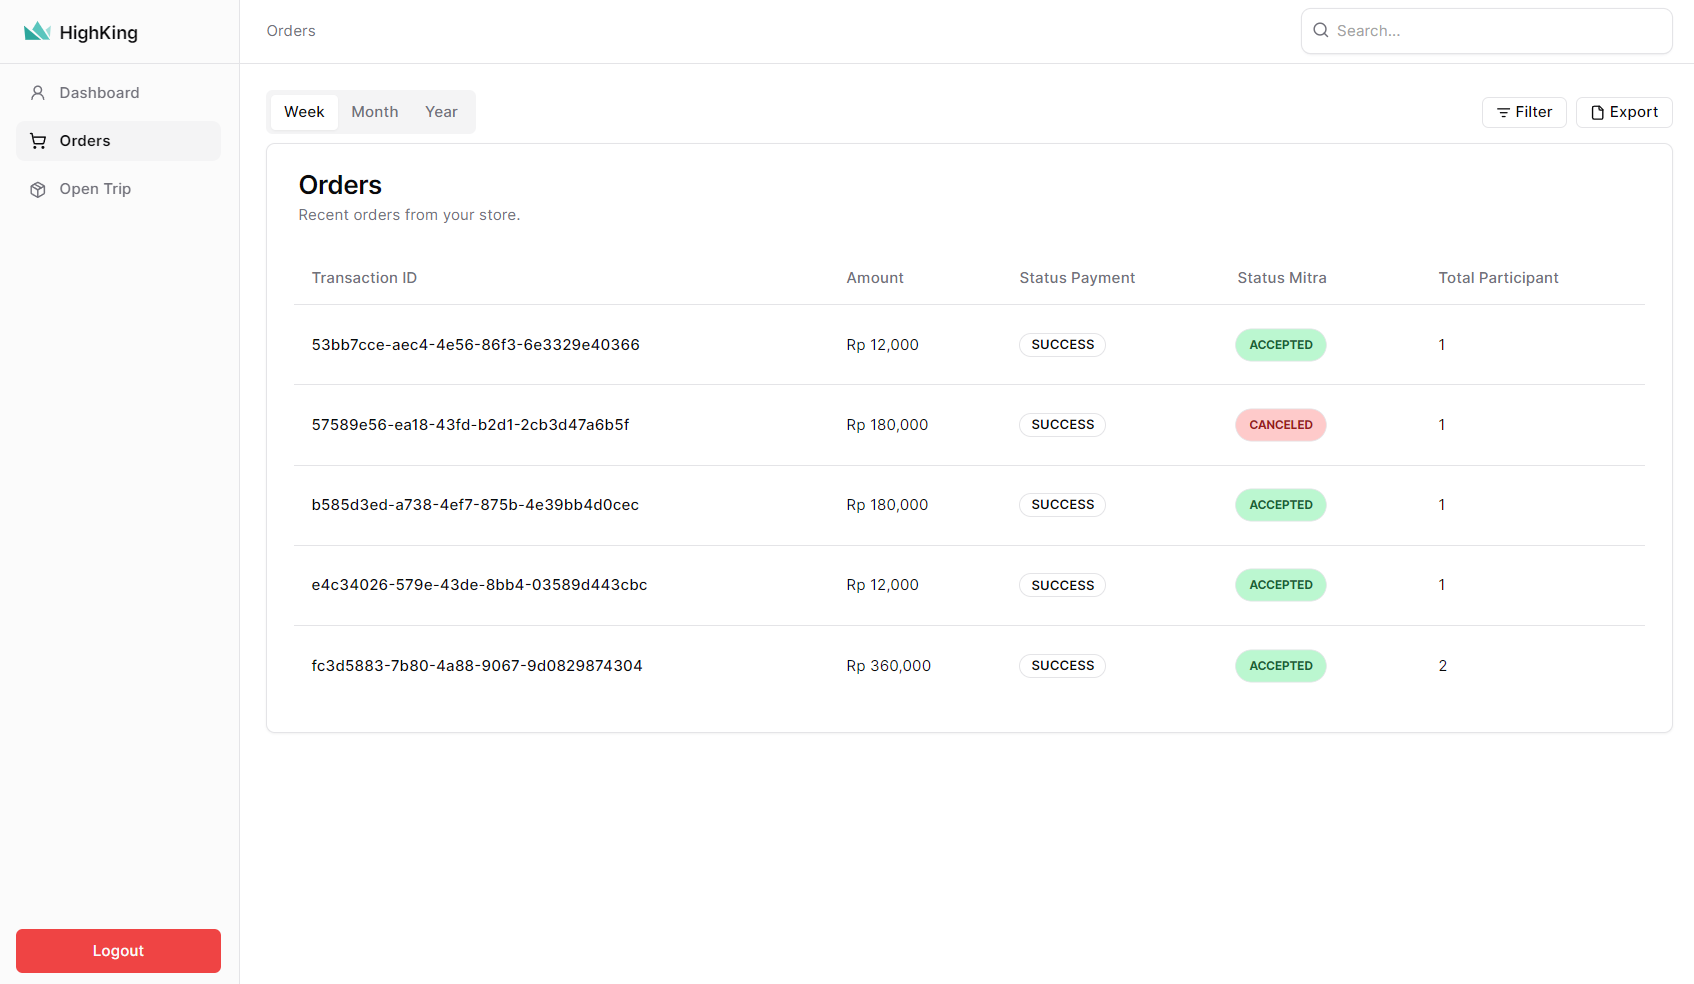Open the Filter options
Screen dimensions: 1694x984
(x=1523, y=112)
